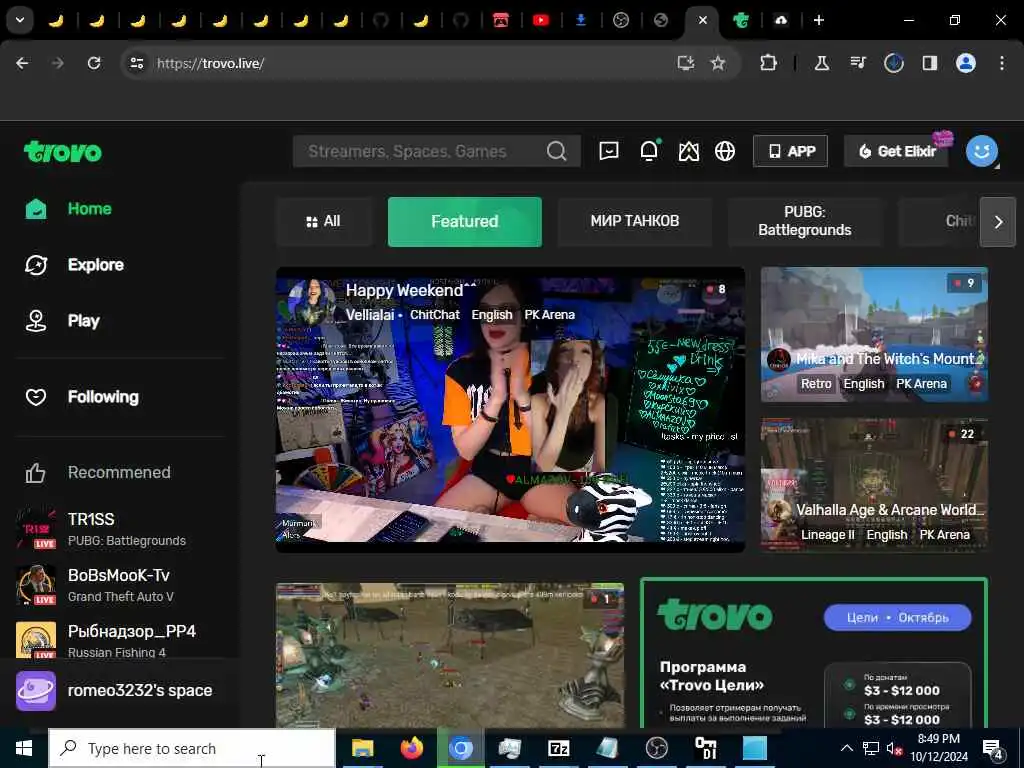
Task: Click the Recommened thumbs-up icon
Action: coord(35,472)
